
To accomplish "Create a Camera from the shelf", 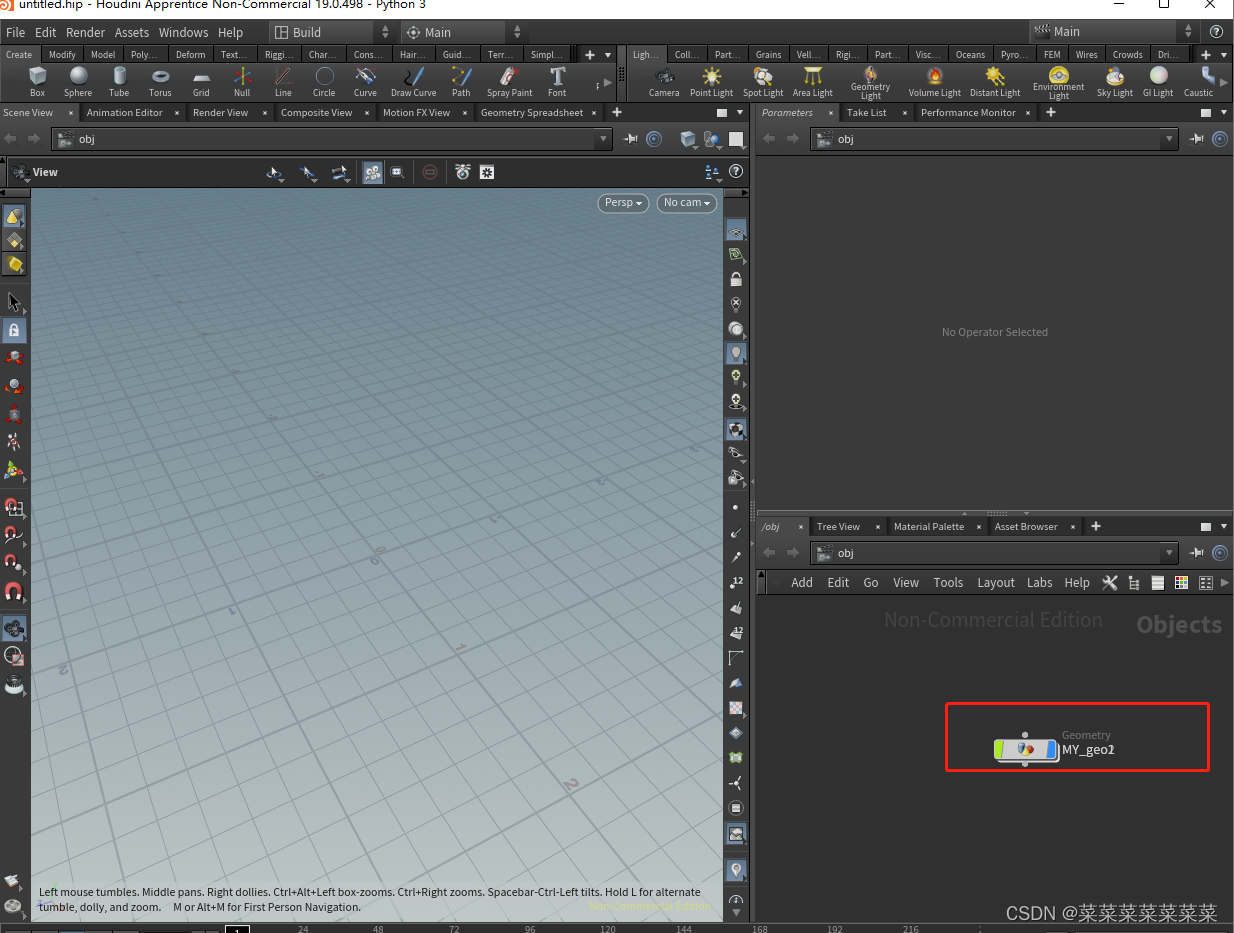I will click(664, 81).
